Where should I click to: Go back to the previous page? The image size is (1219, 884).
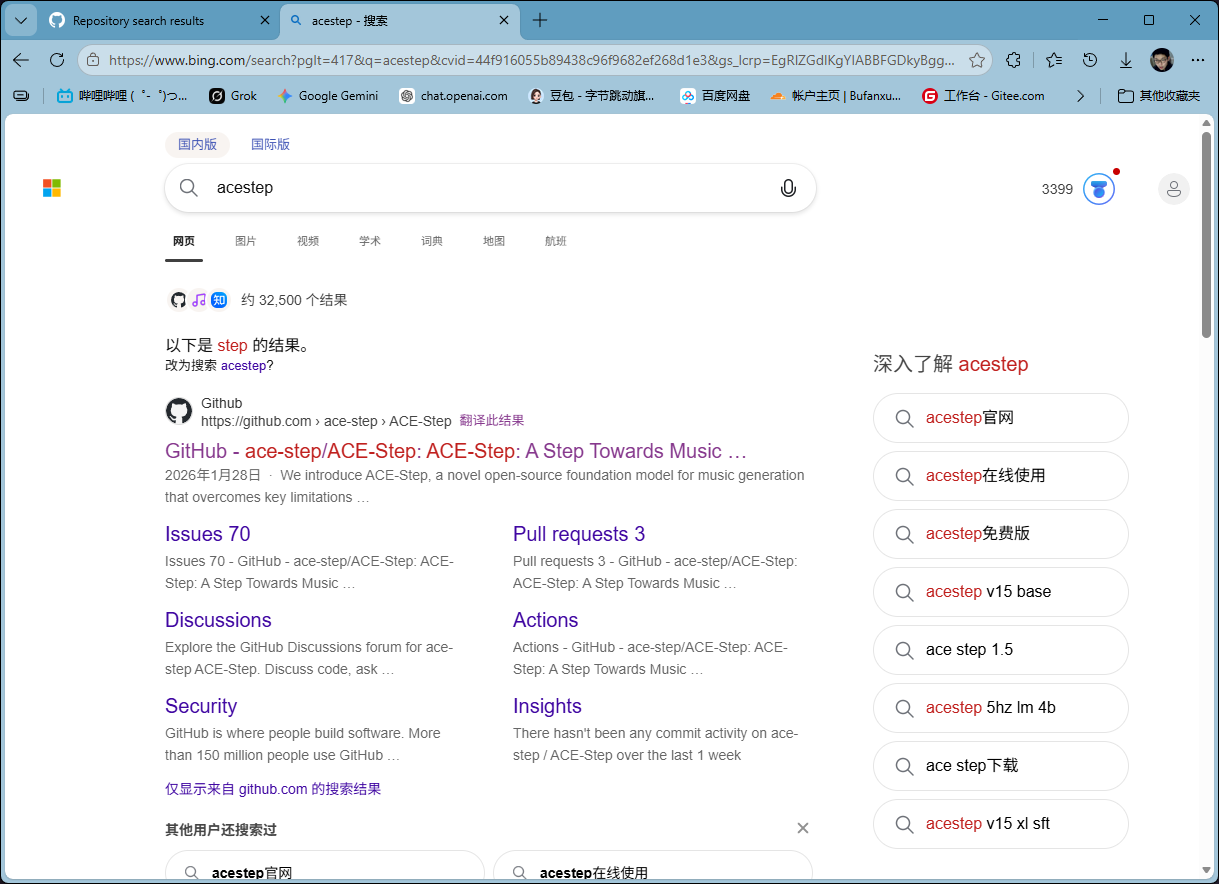point(21,60)
